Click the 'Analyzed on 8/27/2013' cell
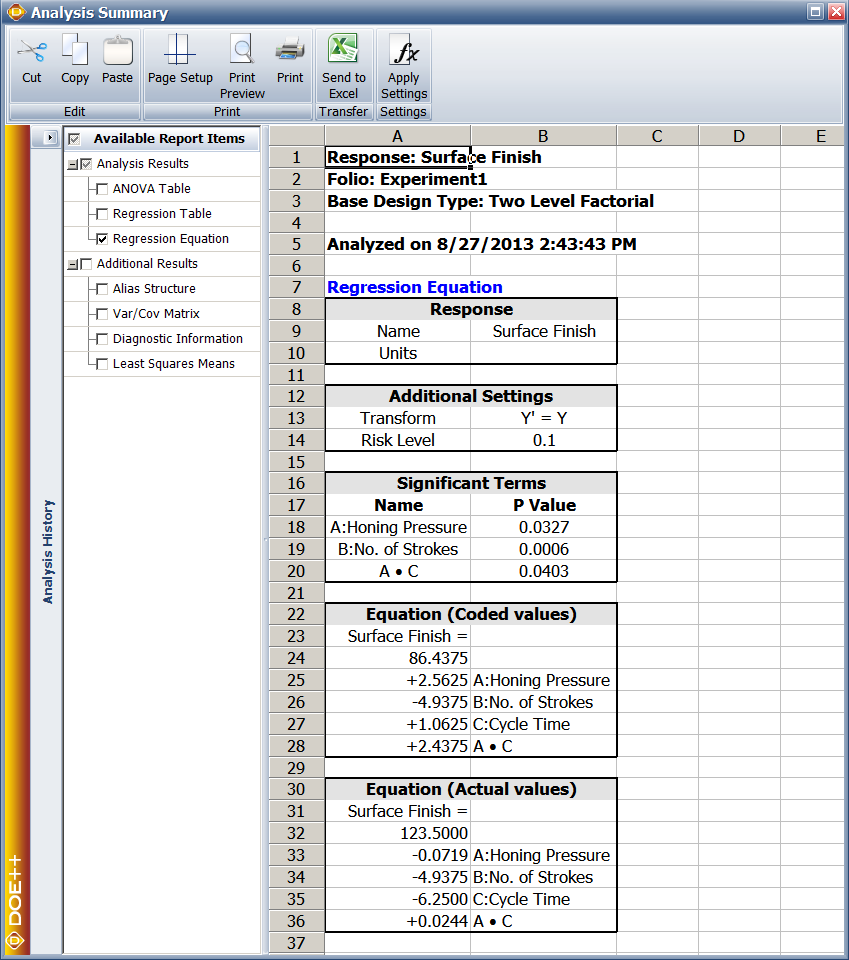Viewport: 849px width, 960px height. [482, 244]
